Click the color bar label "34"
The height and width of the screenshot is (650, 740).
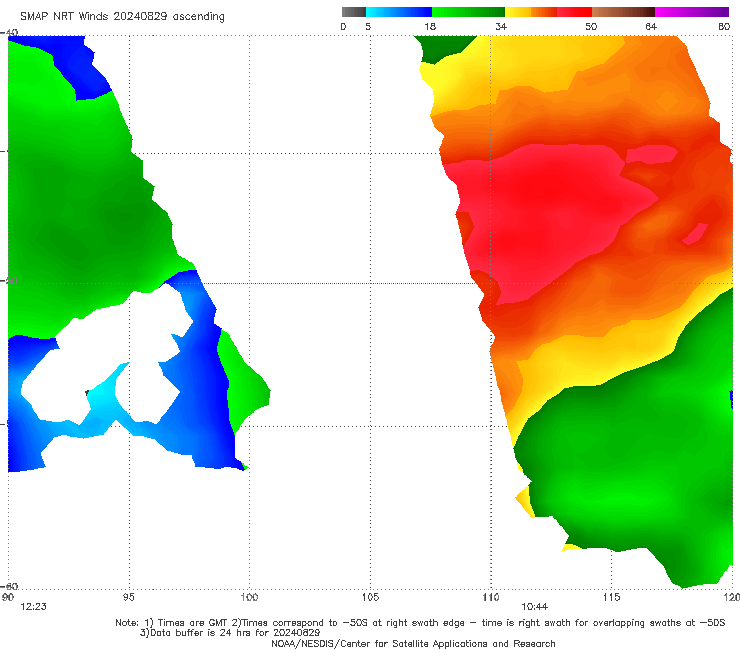coord(501,26)
